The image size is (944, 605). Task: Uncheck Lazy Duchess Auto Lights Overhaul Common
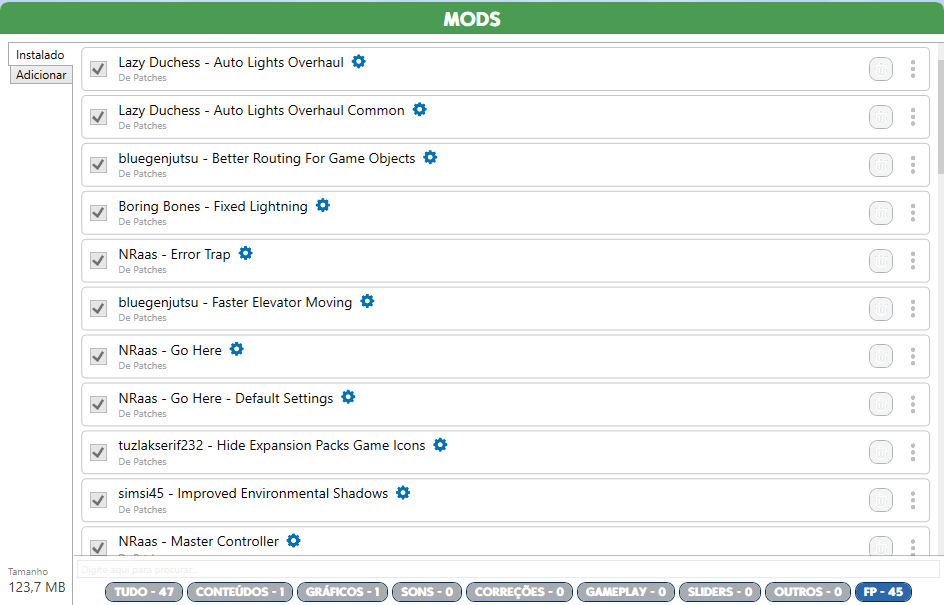[98, 117]
